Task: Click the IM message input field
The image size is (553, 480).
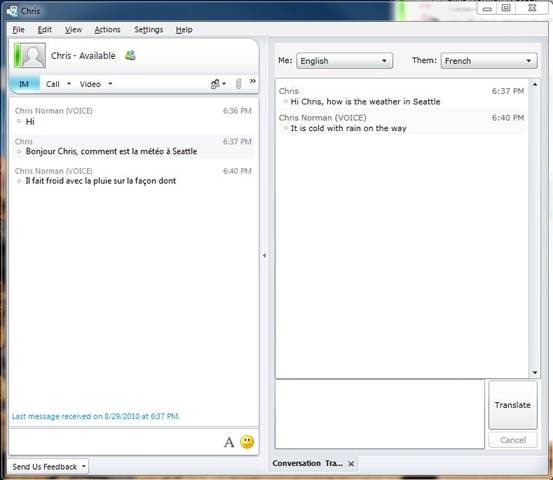Action: 115,442
